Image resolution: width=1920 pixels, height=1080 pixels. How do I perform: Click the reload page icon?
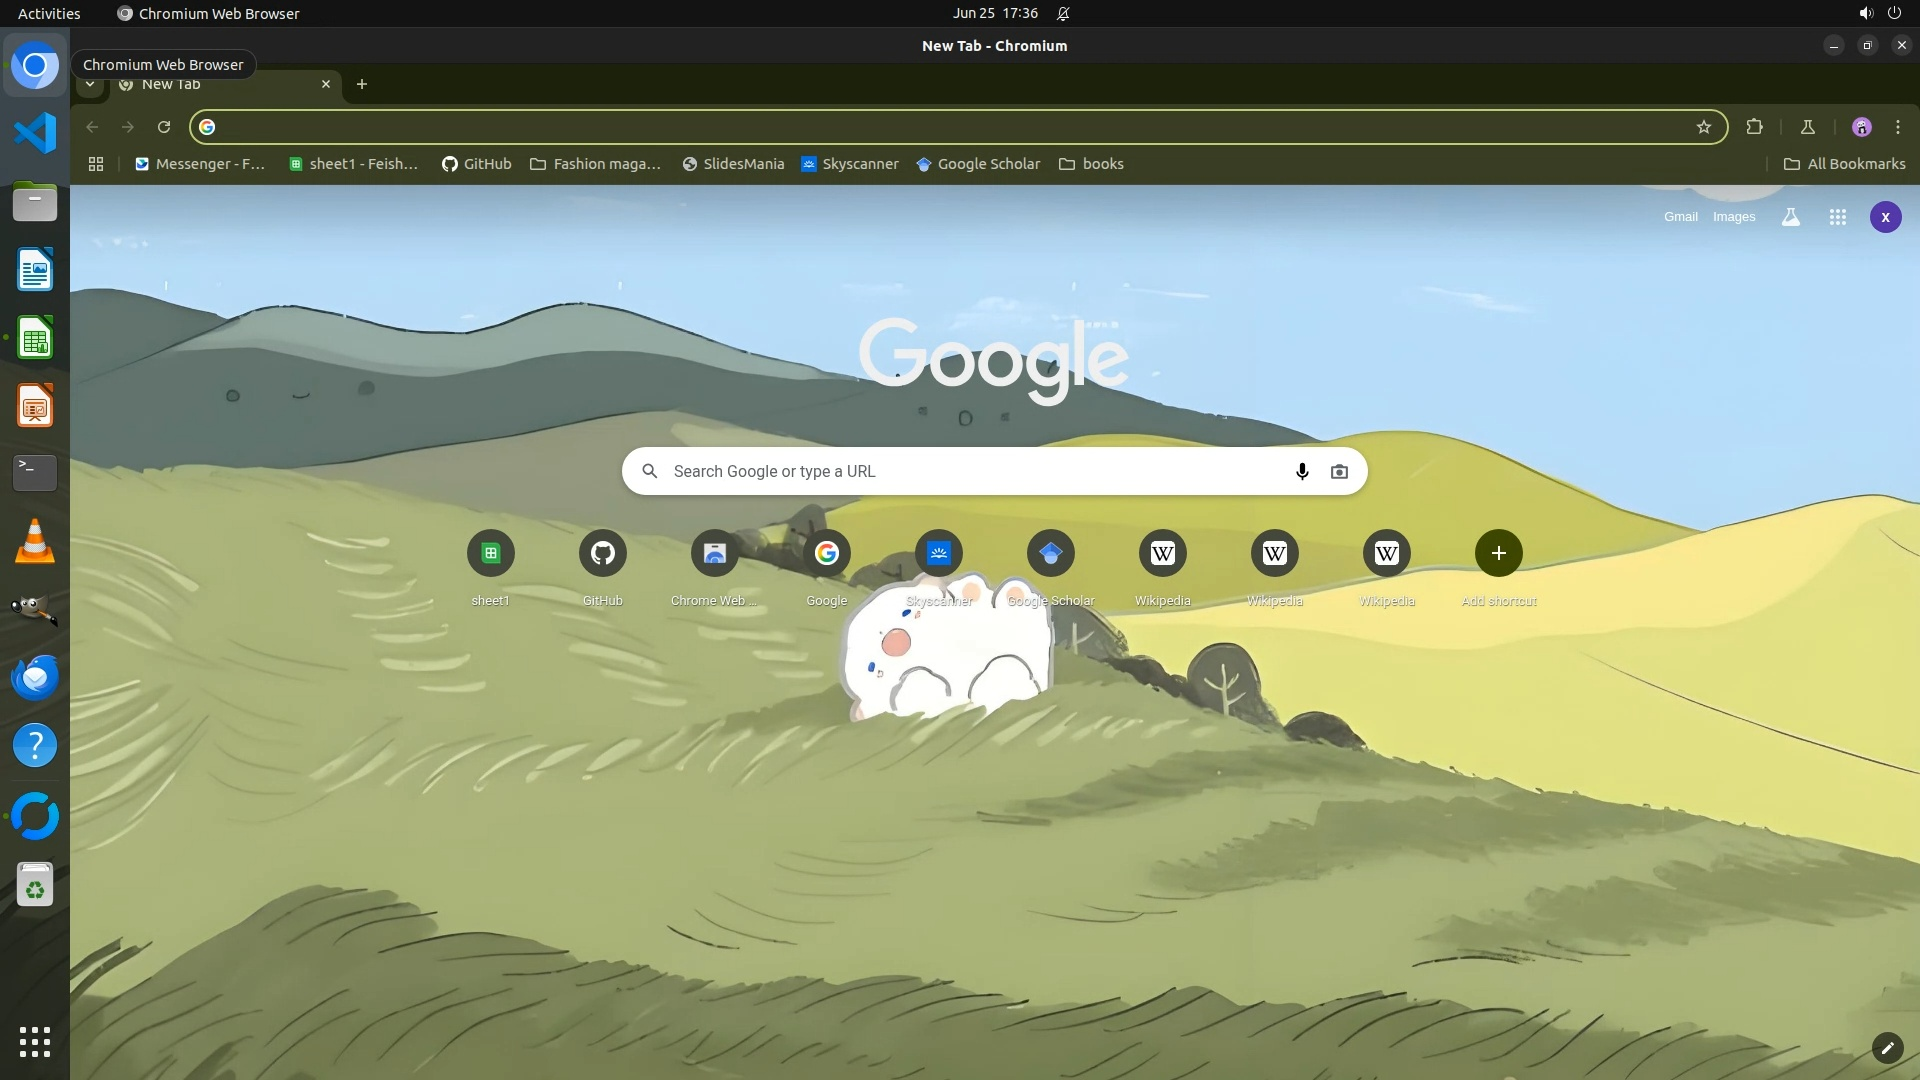(x=164, y=127)
